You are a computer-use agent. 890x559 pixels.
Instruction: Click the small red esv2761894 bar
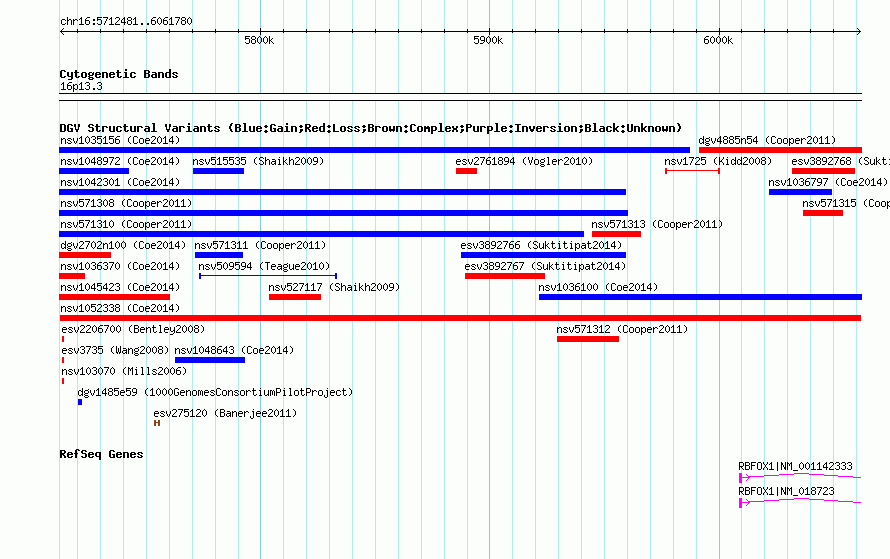point(467,171)
